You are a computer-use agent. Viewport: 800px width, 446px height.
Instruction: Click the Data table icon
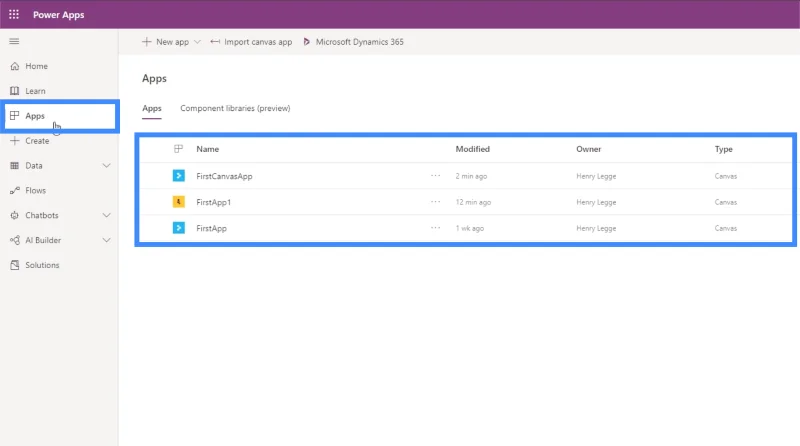coord(15,165)
